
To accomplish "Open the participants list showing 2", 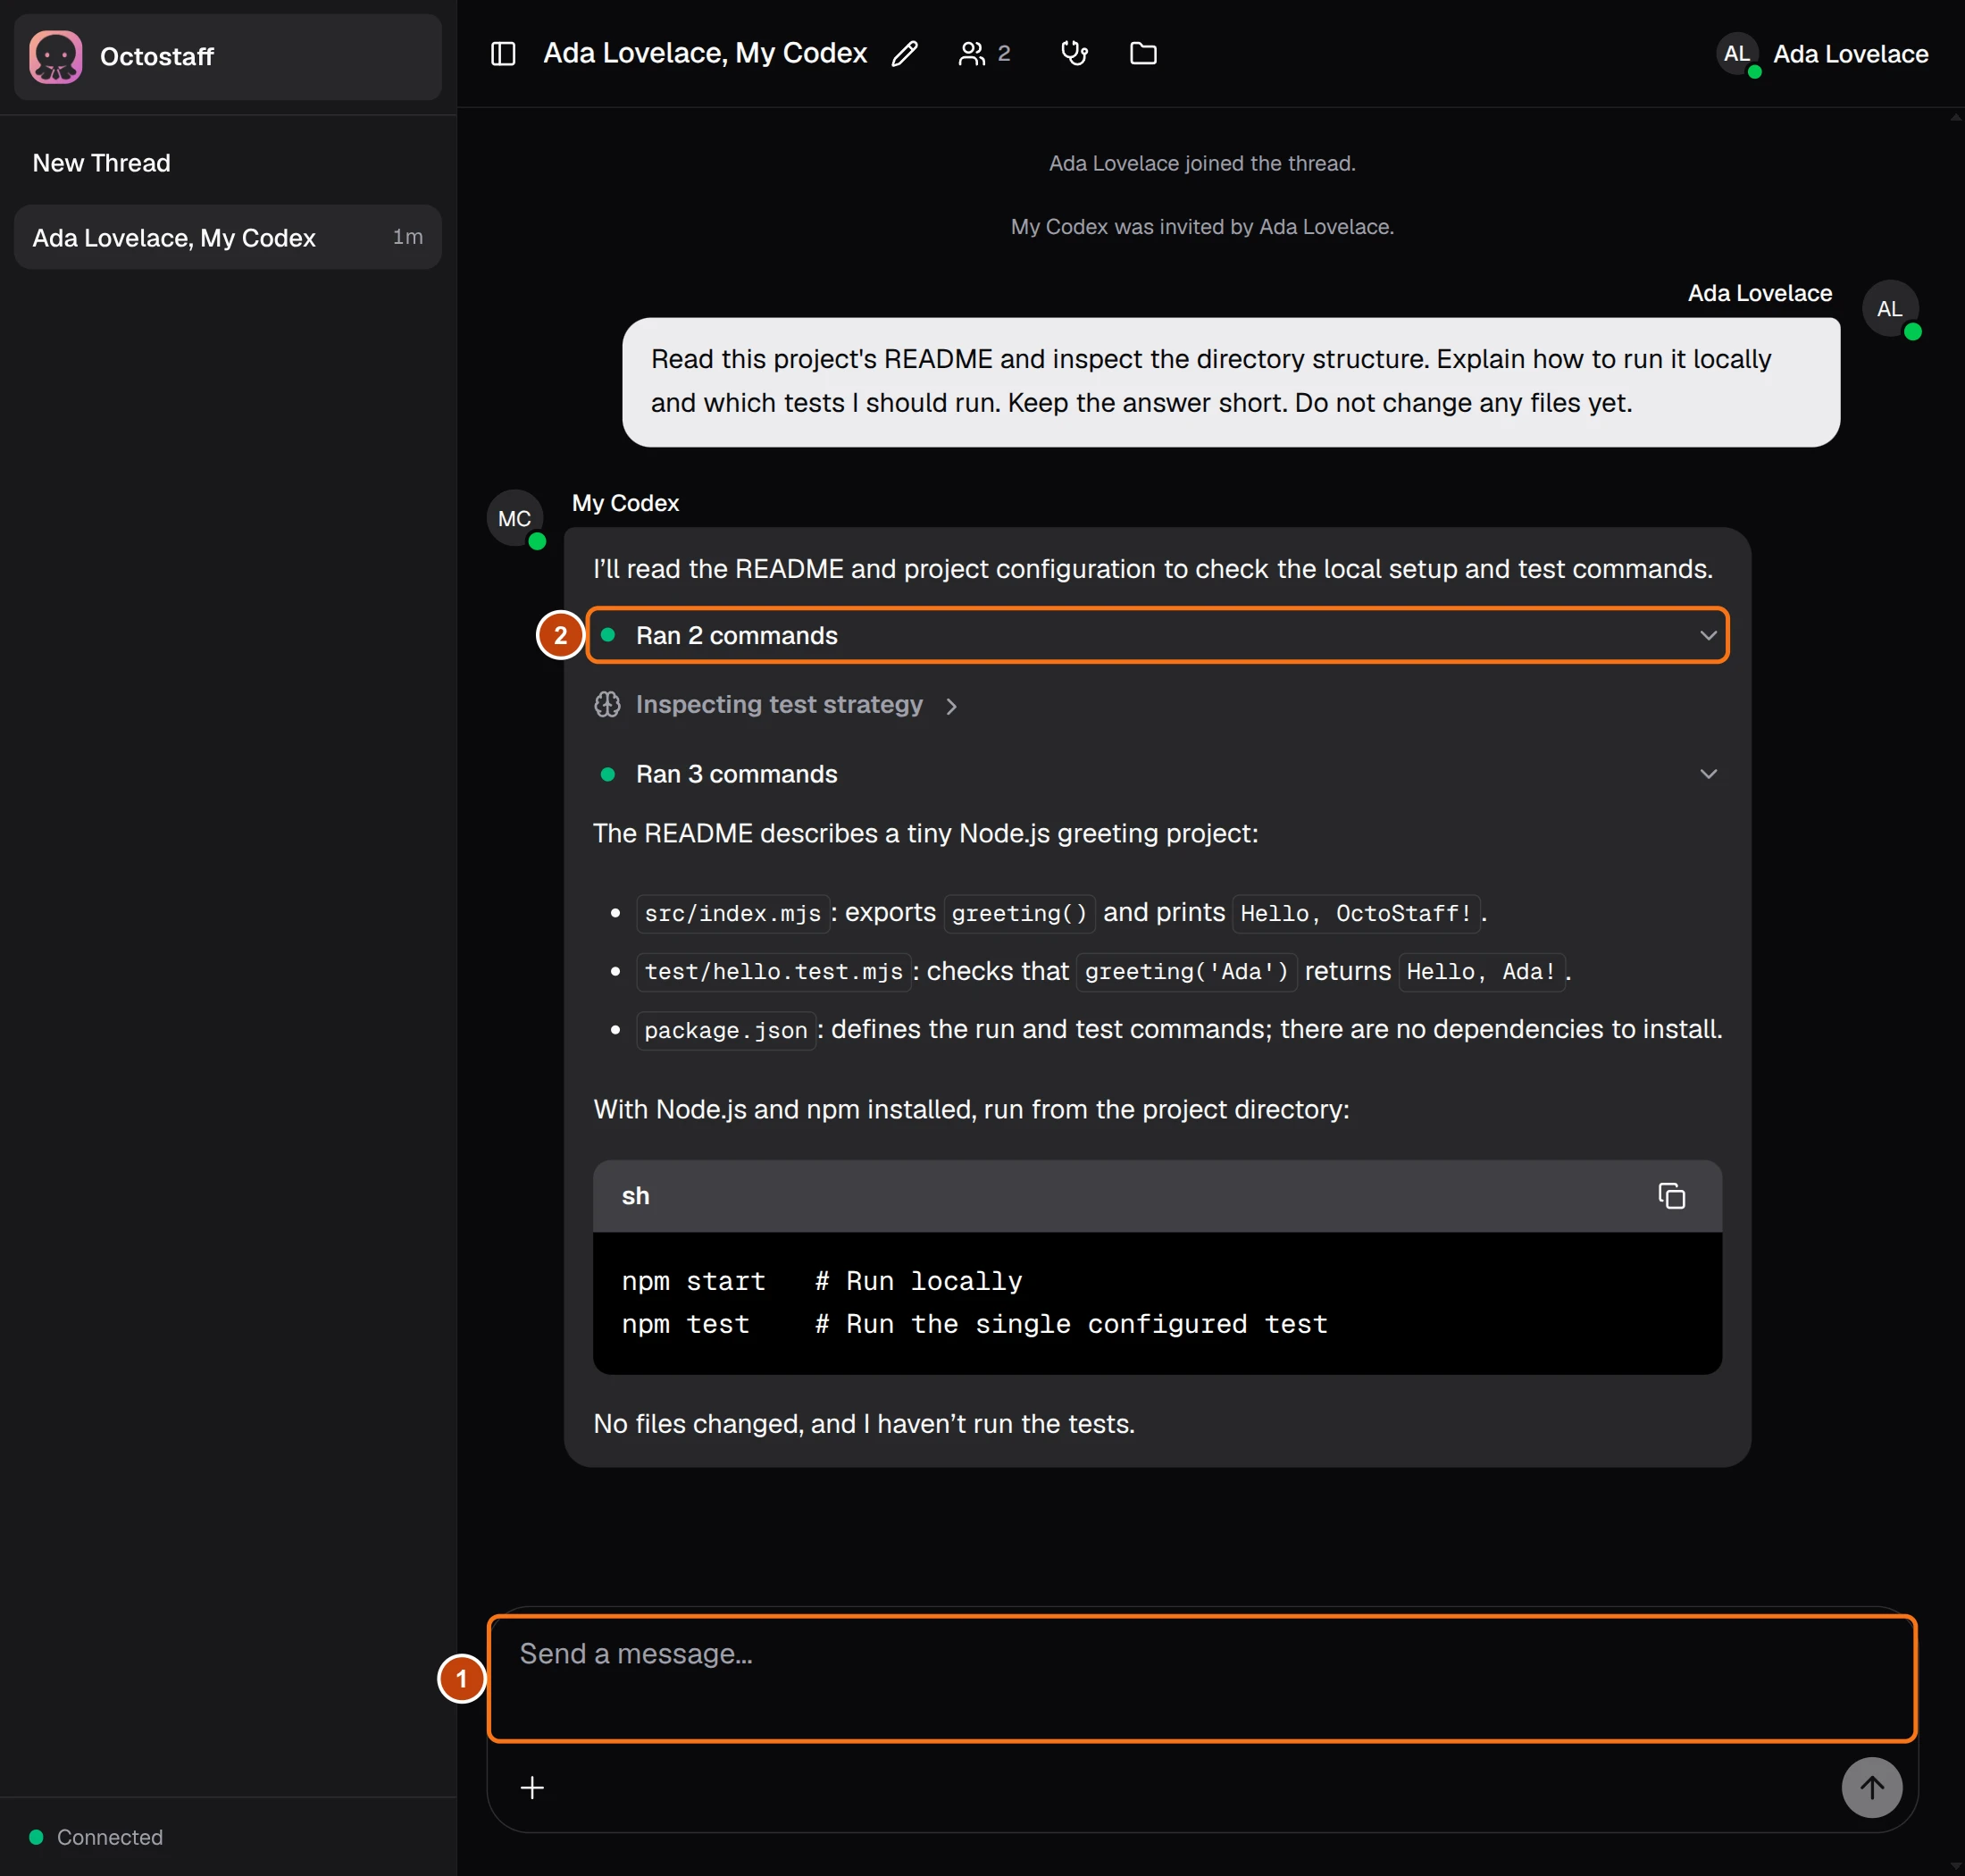I will click(985, 54).
